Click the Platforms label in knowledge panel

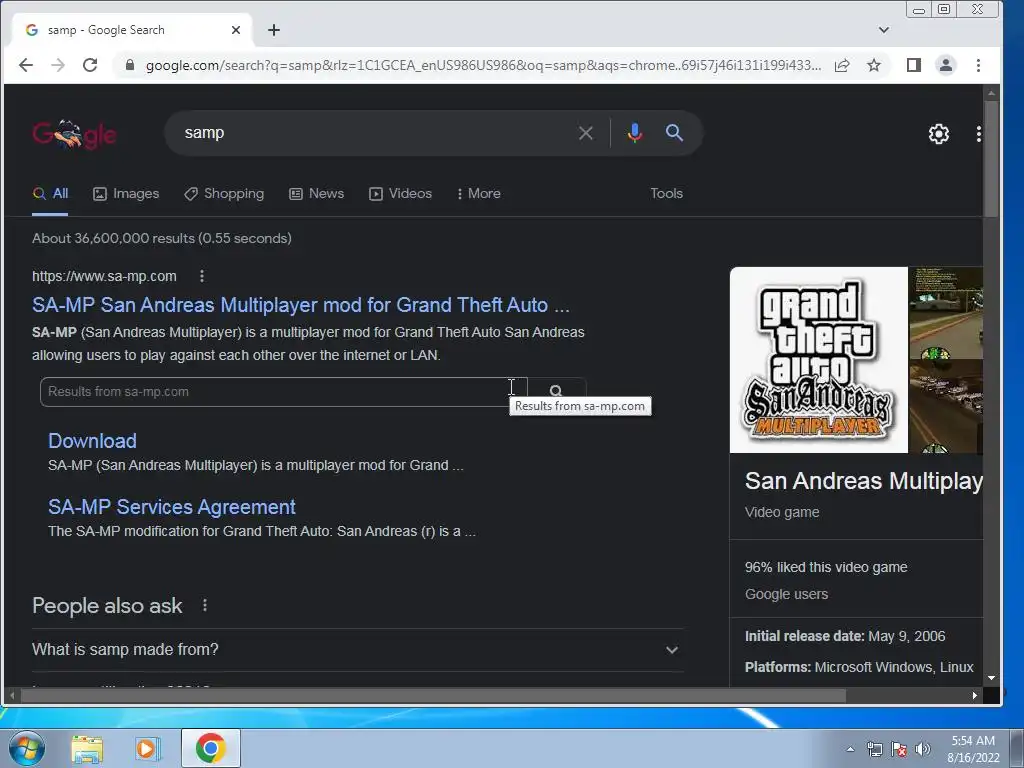778,667
